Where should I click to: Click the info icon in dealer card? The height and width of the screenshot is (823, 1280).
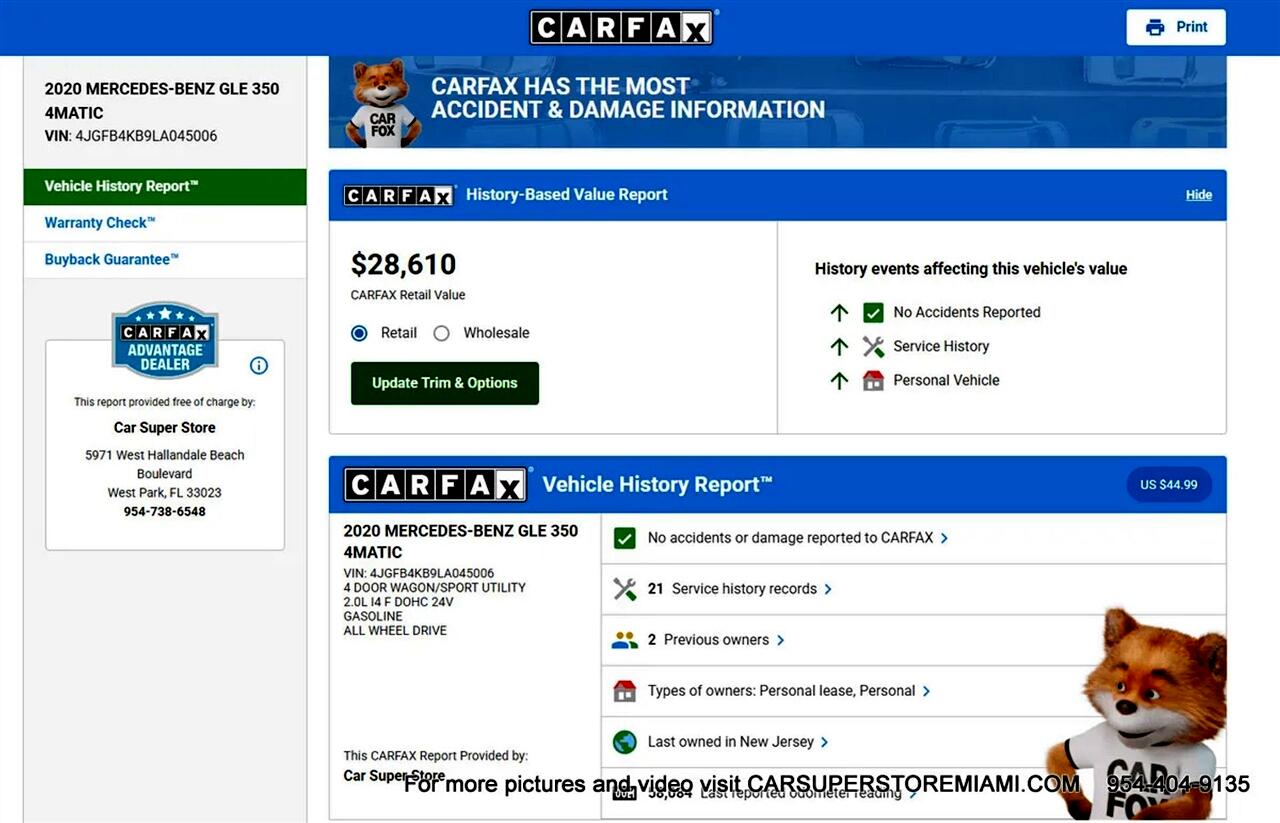click(258, 366)
